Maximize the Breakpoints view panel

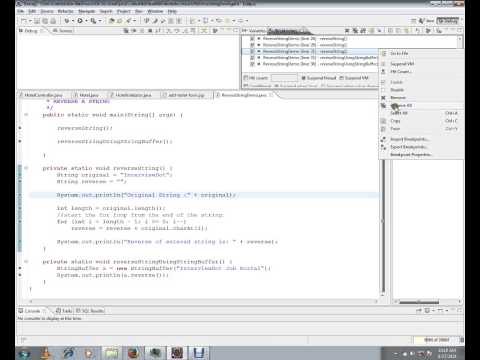tap(460, 30)
